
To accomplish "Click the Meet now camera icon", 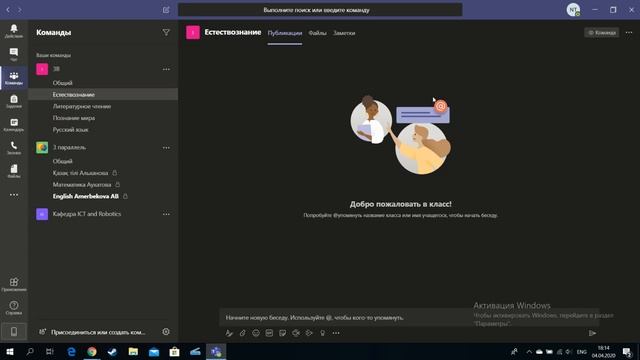I will 296,333.
